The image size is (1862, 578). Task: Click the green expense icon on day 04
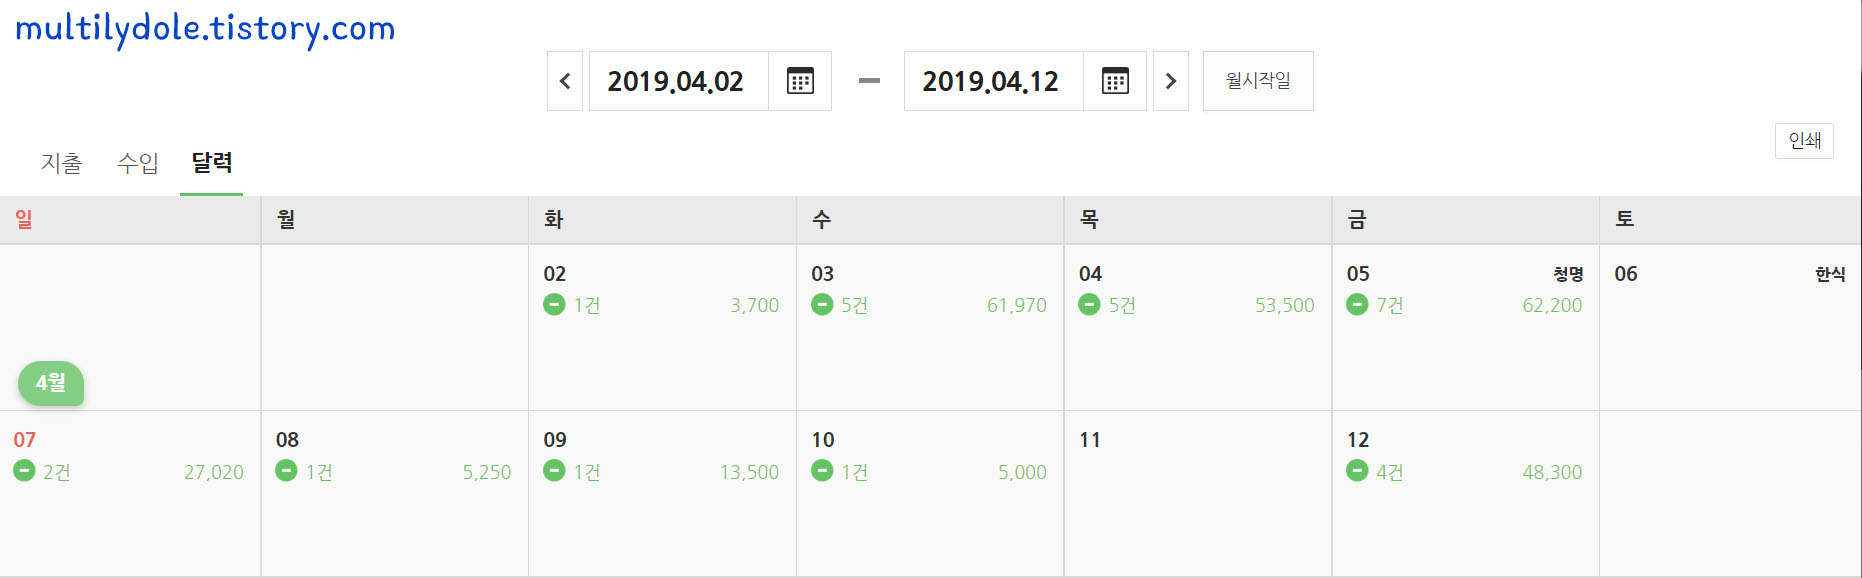1089,304
